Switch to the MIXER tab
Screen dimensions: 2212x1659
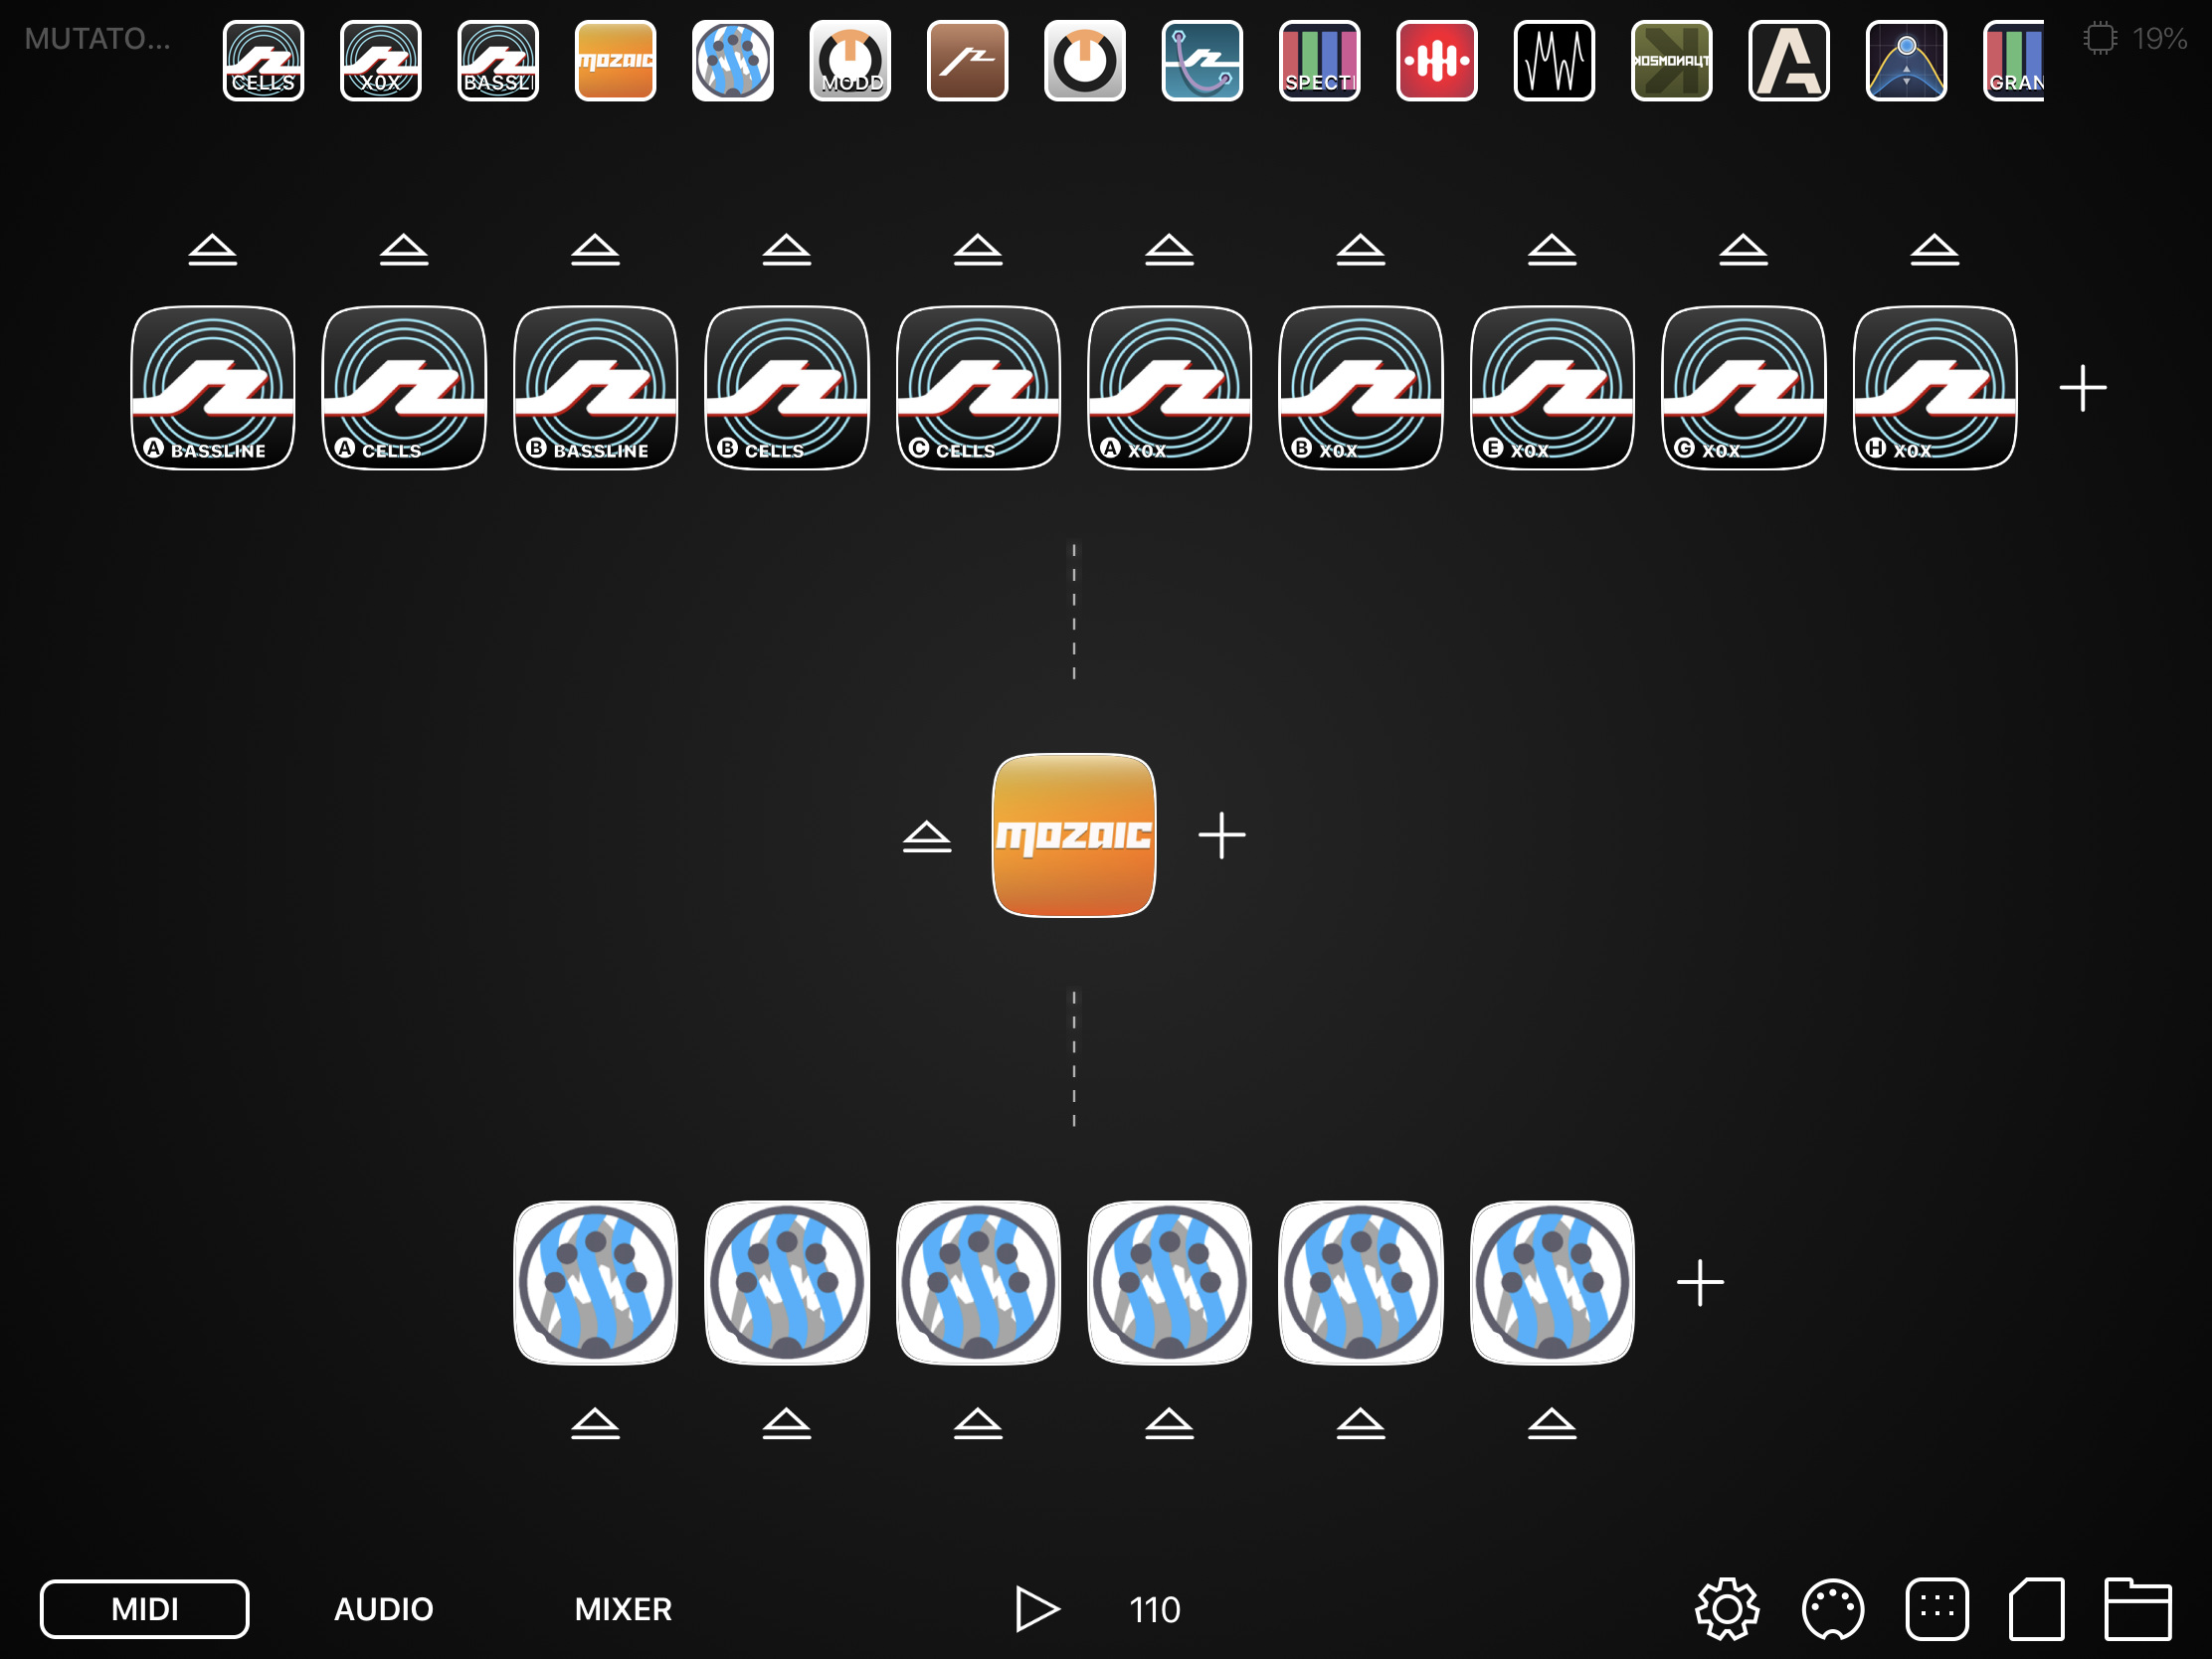coord(623,1609)
